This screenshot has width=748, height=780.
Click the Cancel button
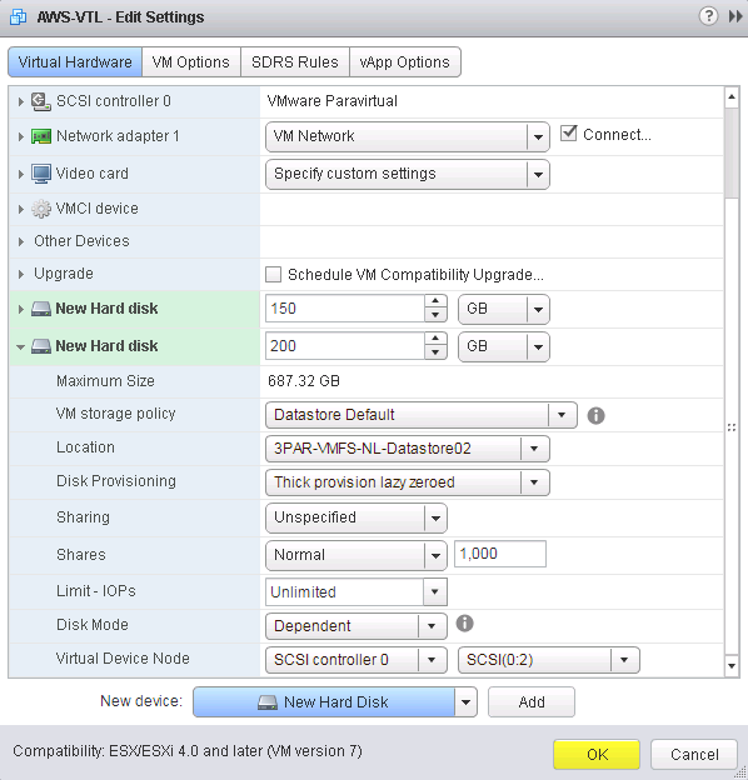pyautogui.click(x=694, y=755)
